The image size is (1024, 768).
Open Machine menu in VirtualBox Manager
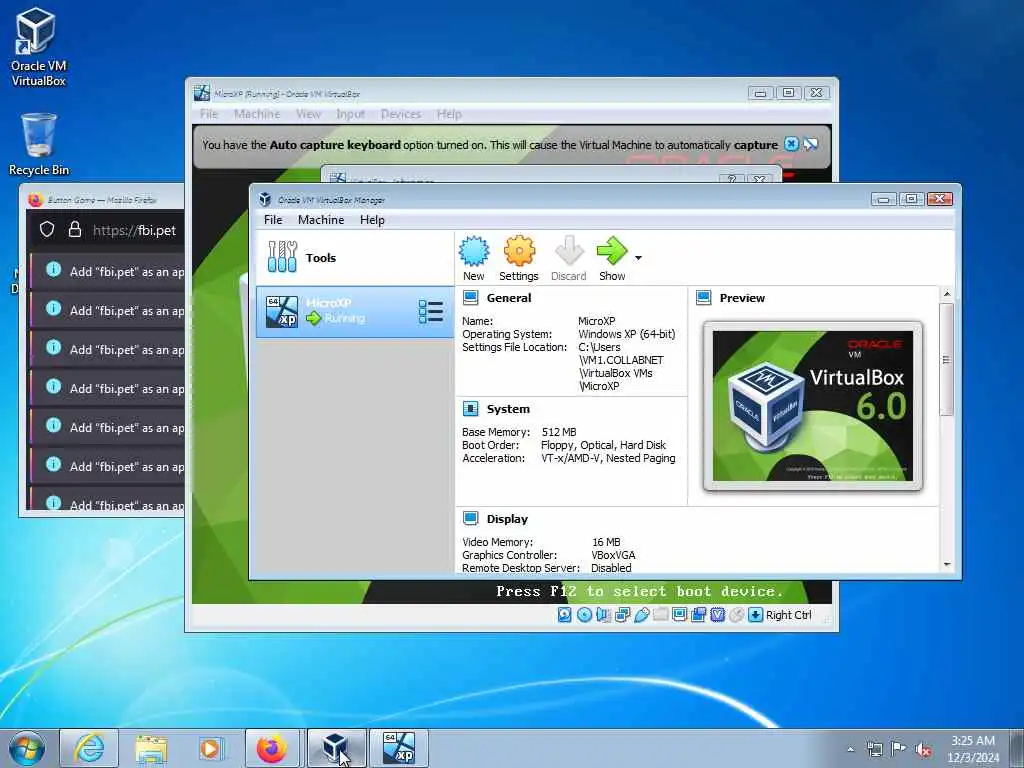point(321,220)
